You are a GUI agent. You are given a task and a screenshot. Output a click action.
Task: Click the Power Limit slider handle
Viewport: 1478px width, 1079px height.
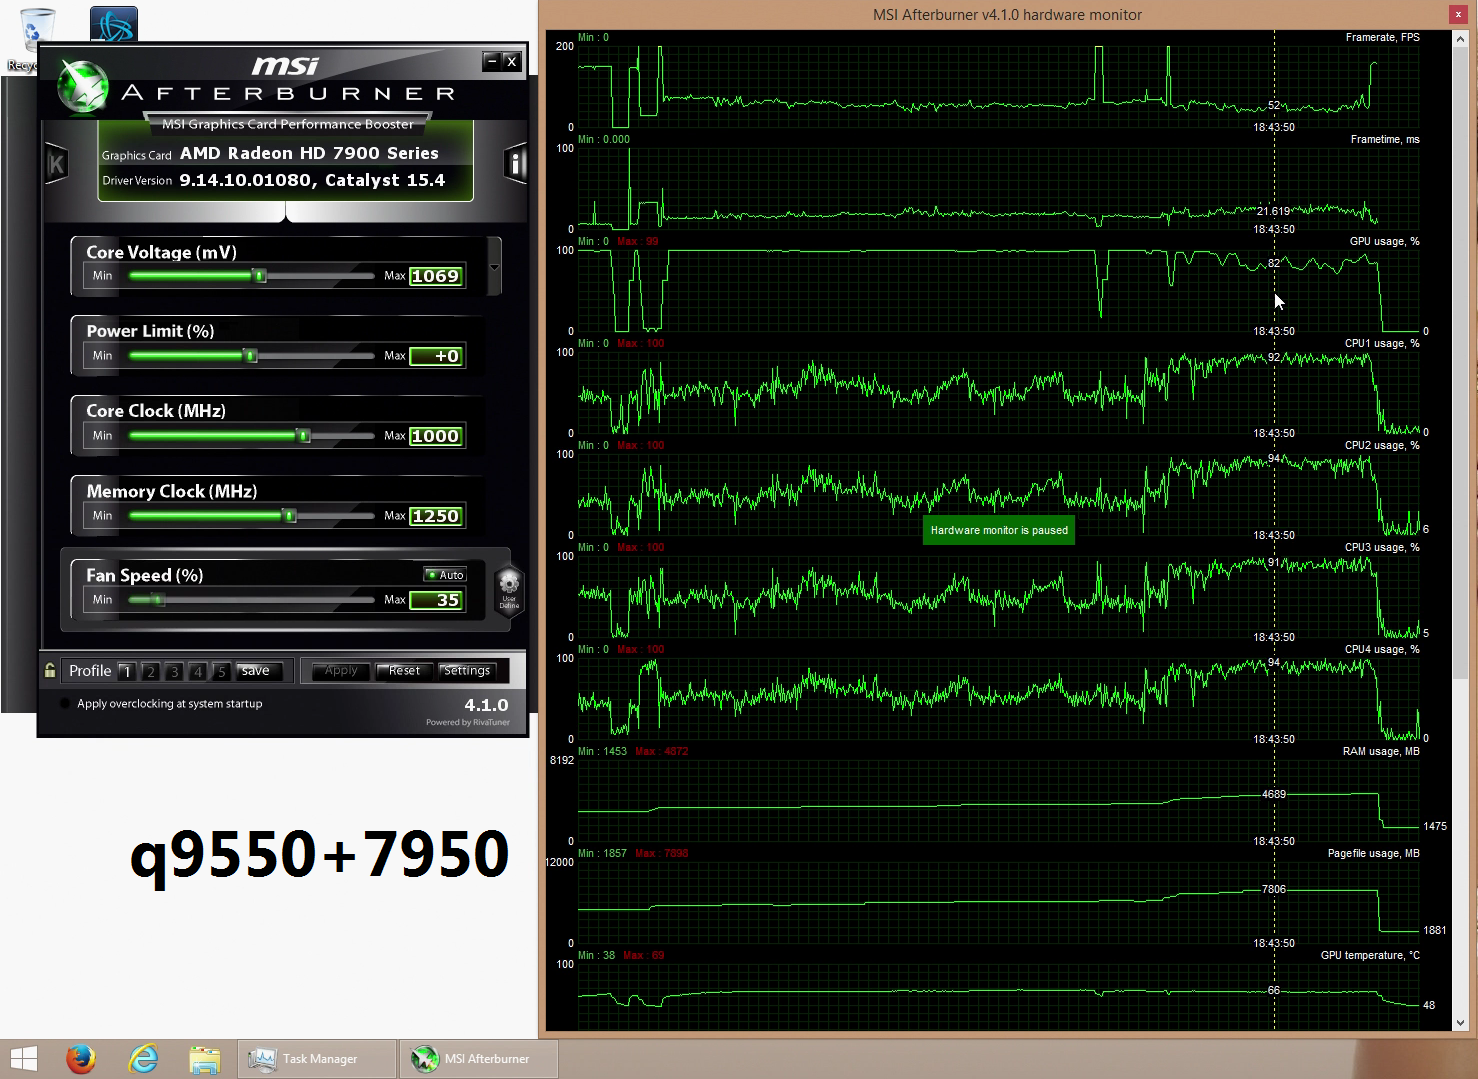tap(251, 356)
